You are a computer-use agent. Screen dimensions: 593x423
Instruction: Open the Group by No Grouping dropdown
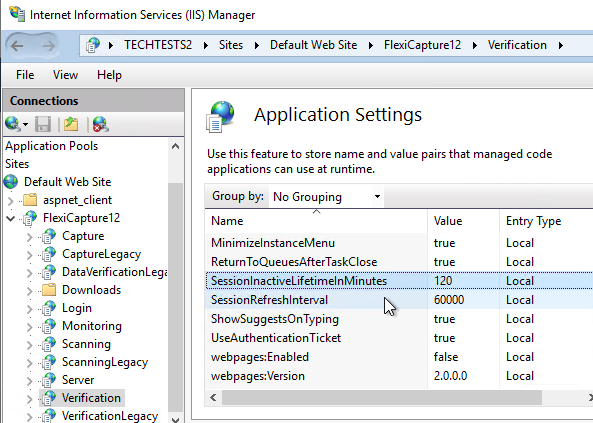[326, 197]
